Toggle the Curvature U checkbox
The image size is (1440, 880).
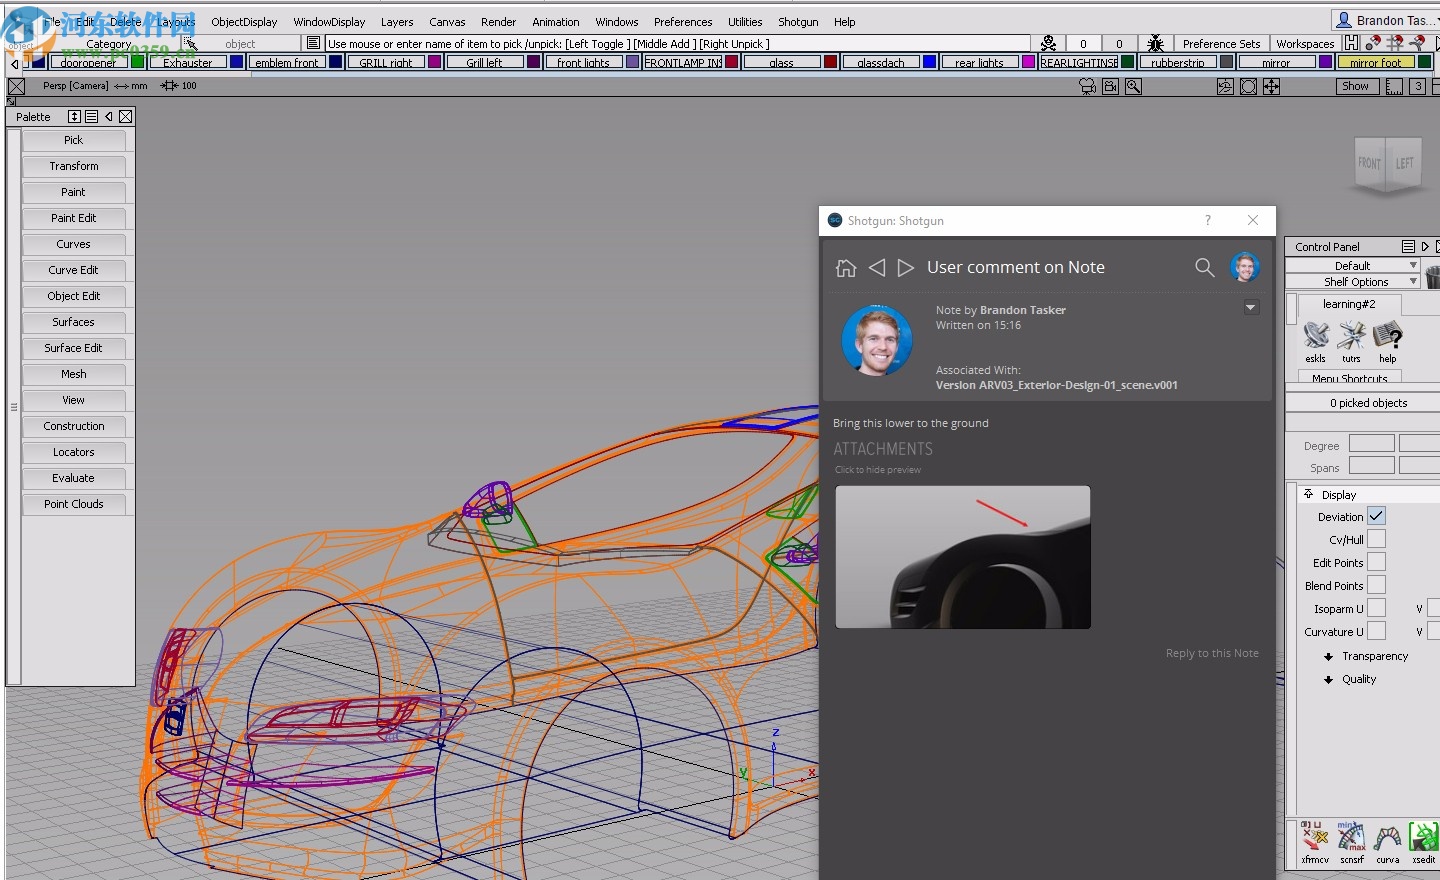tap(1377, 631)
